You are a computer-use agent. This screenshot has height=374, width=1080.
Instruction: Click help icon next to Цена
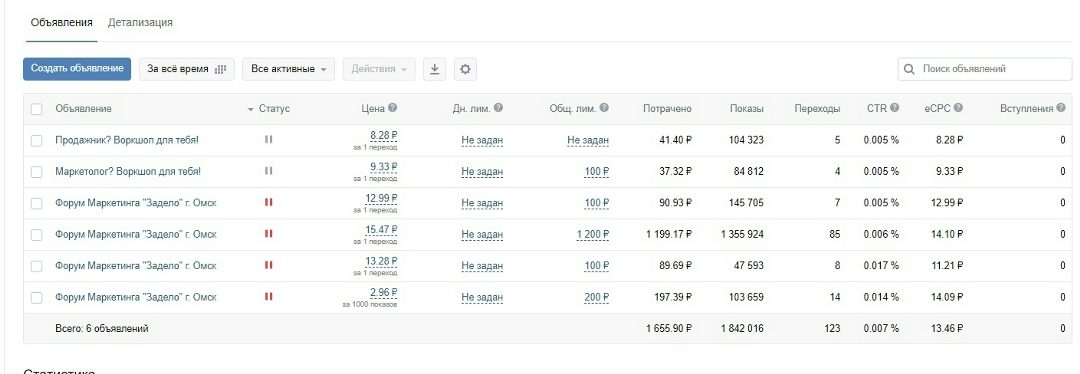[393, 108]
